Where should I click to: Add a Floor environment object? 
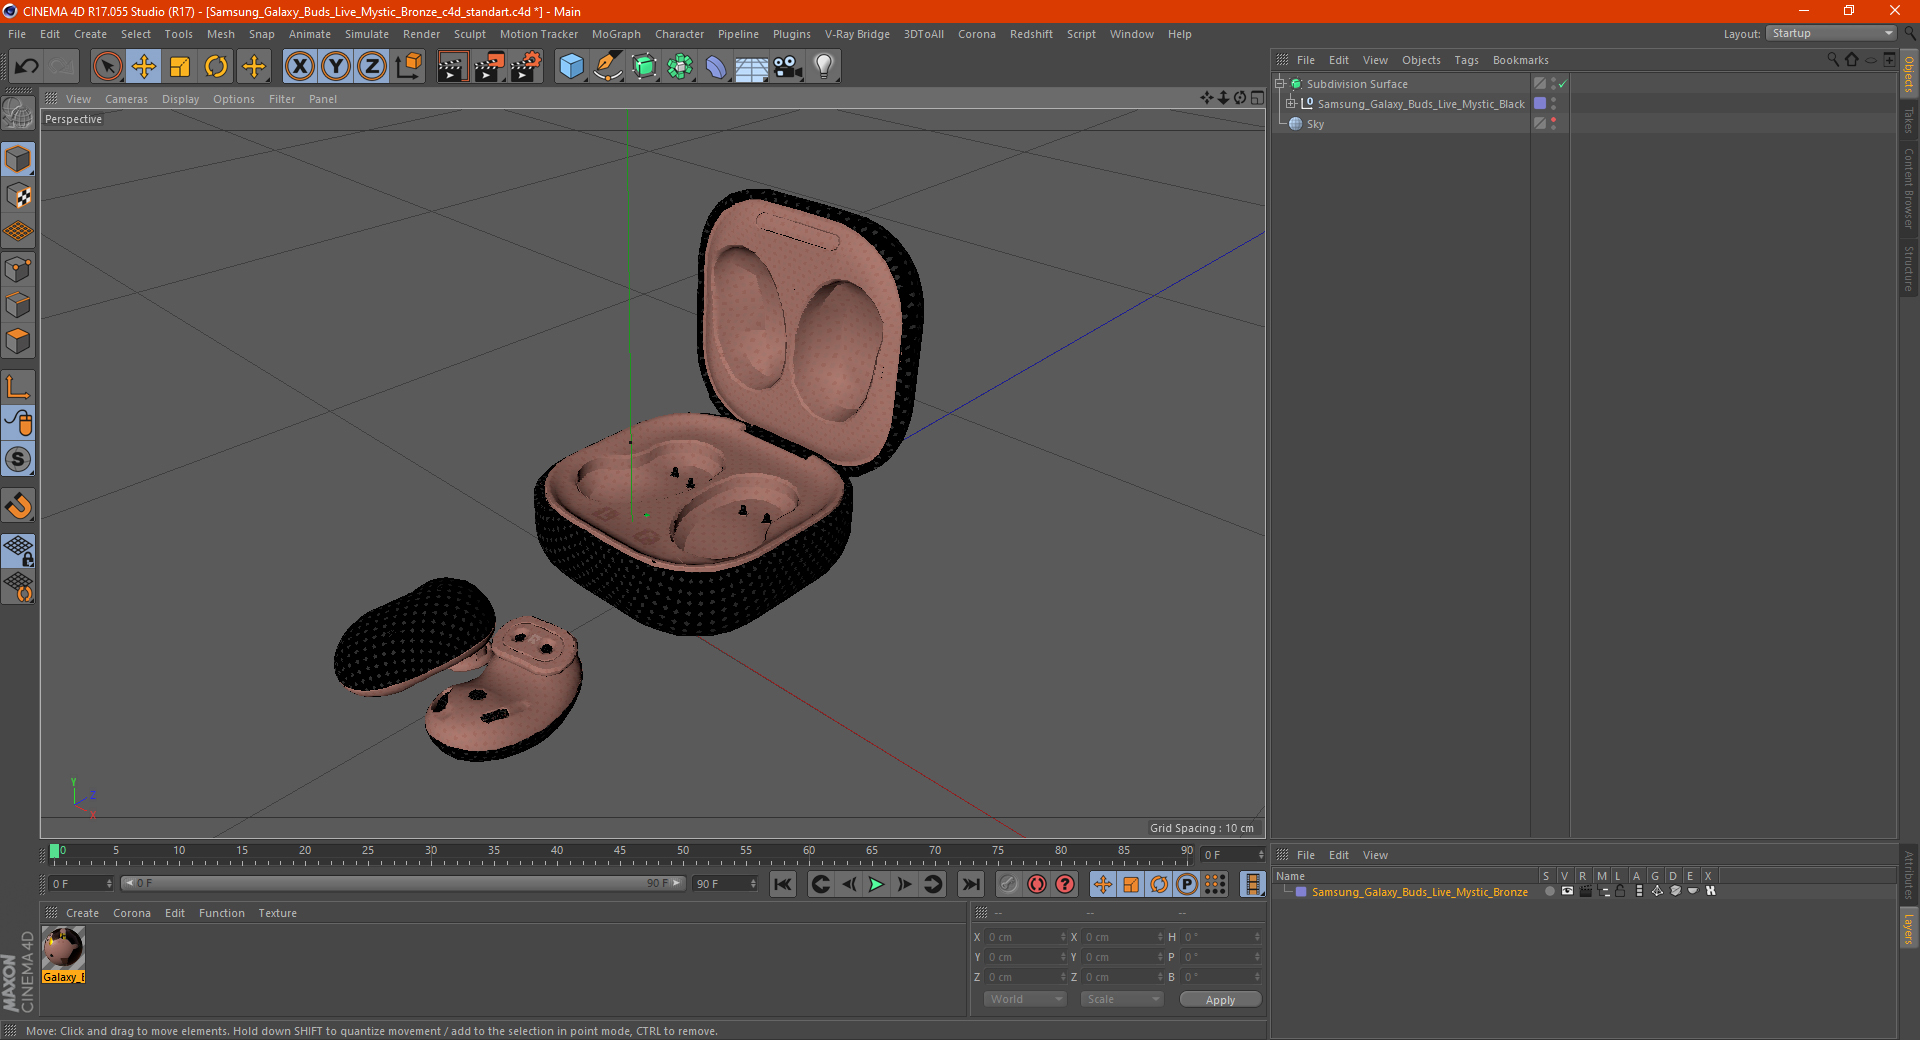(x=751, y=67)
